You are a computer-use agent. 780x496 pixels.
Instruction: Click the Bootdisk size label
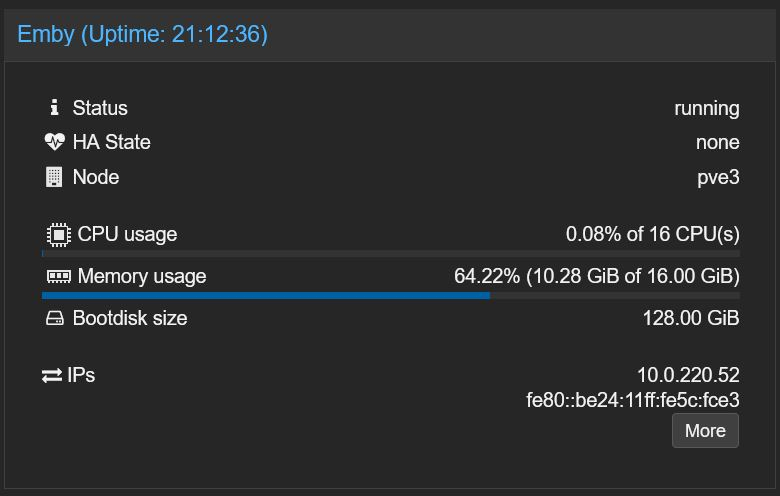(130, 318)
